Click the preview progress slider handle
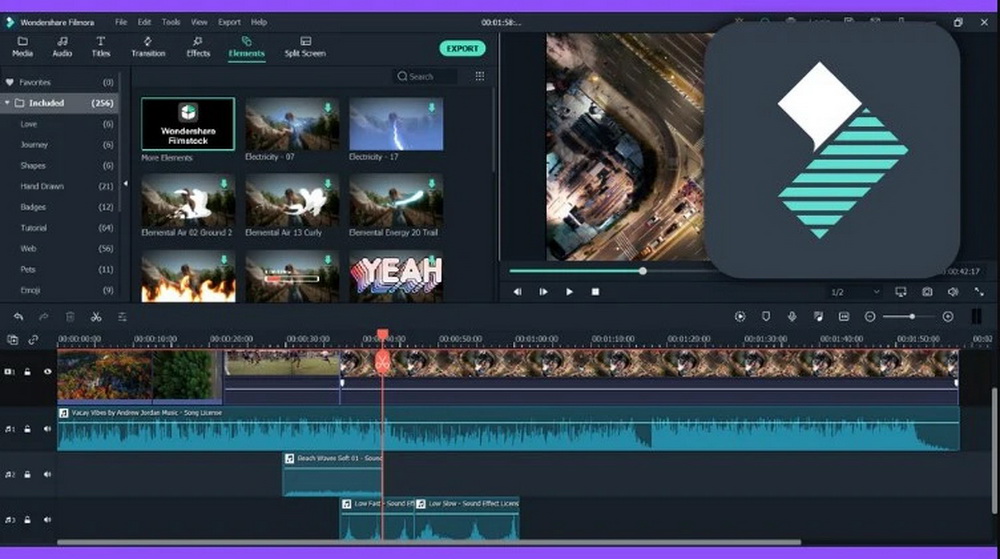Image resolution: width=1000 pixels, height=559 pixels. pos(643,271)
